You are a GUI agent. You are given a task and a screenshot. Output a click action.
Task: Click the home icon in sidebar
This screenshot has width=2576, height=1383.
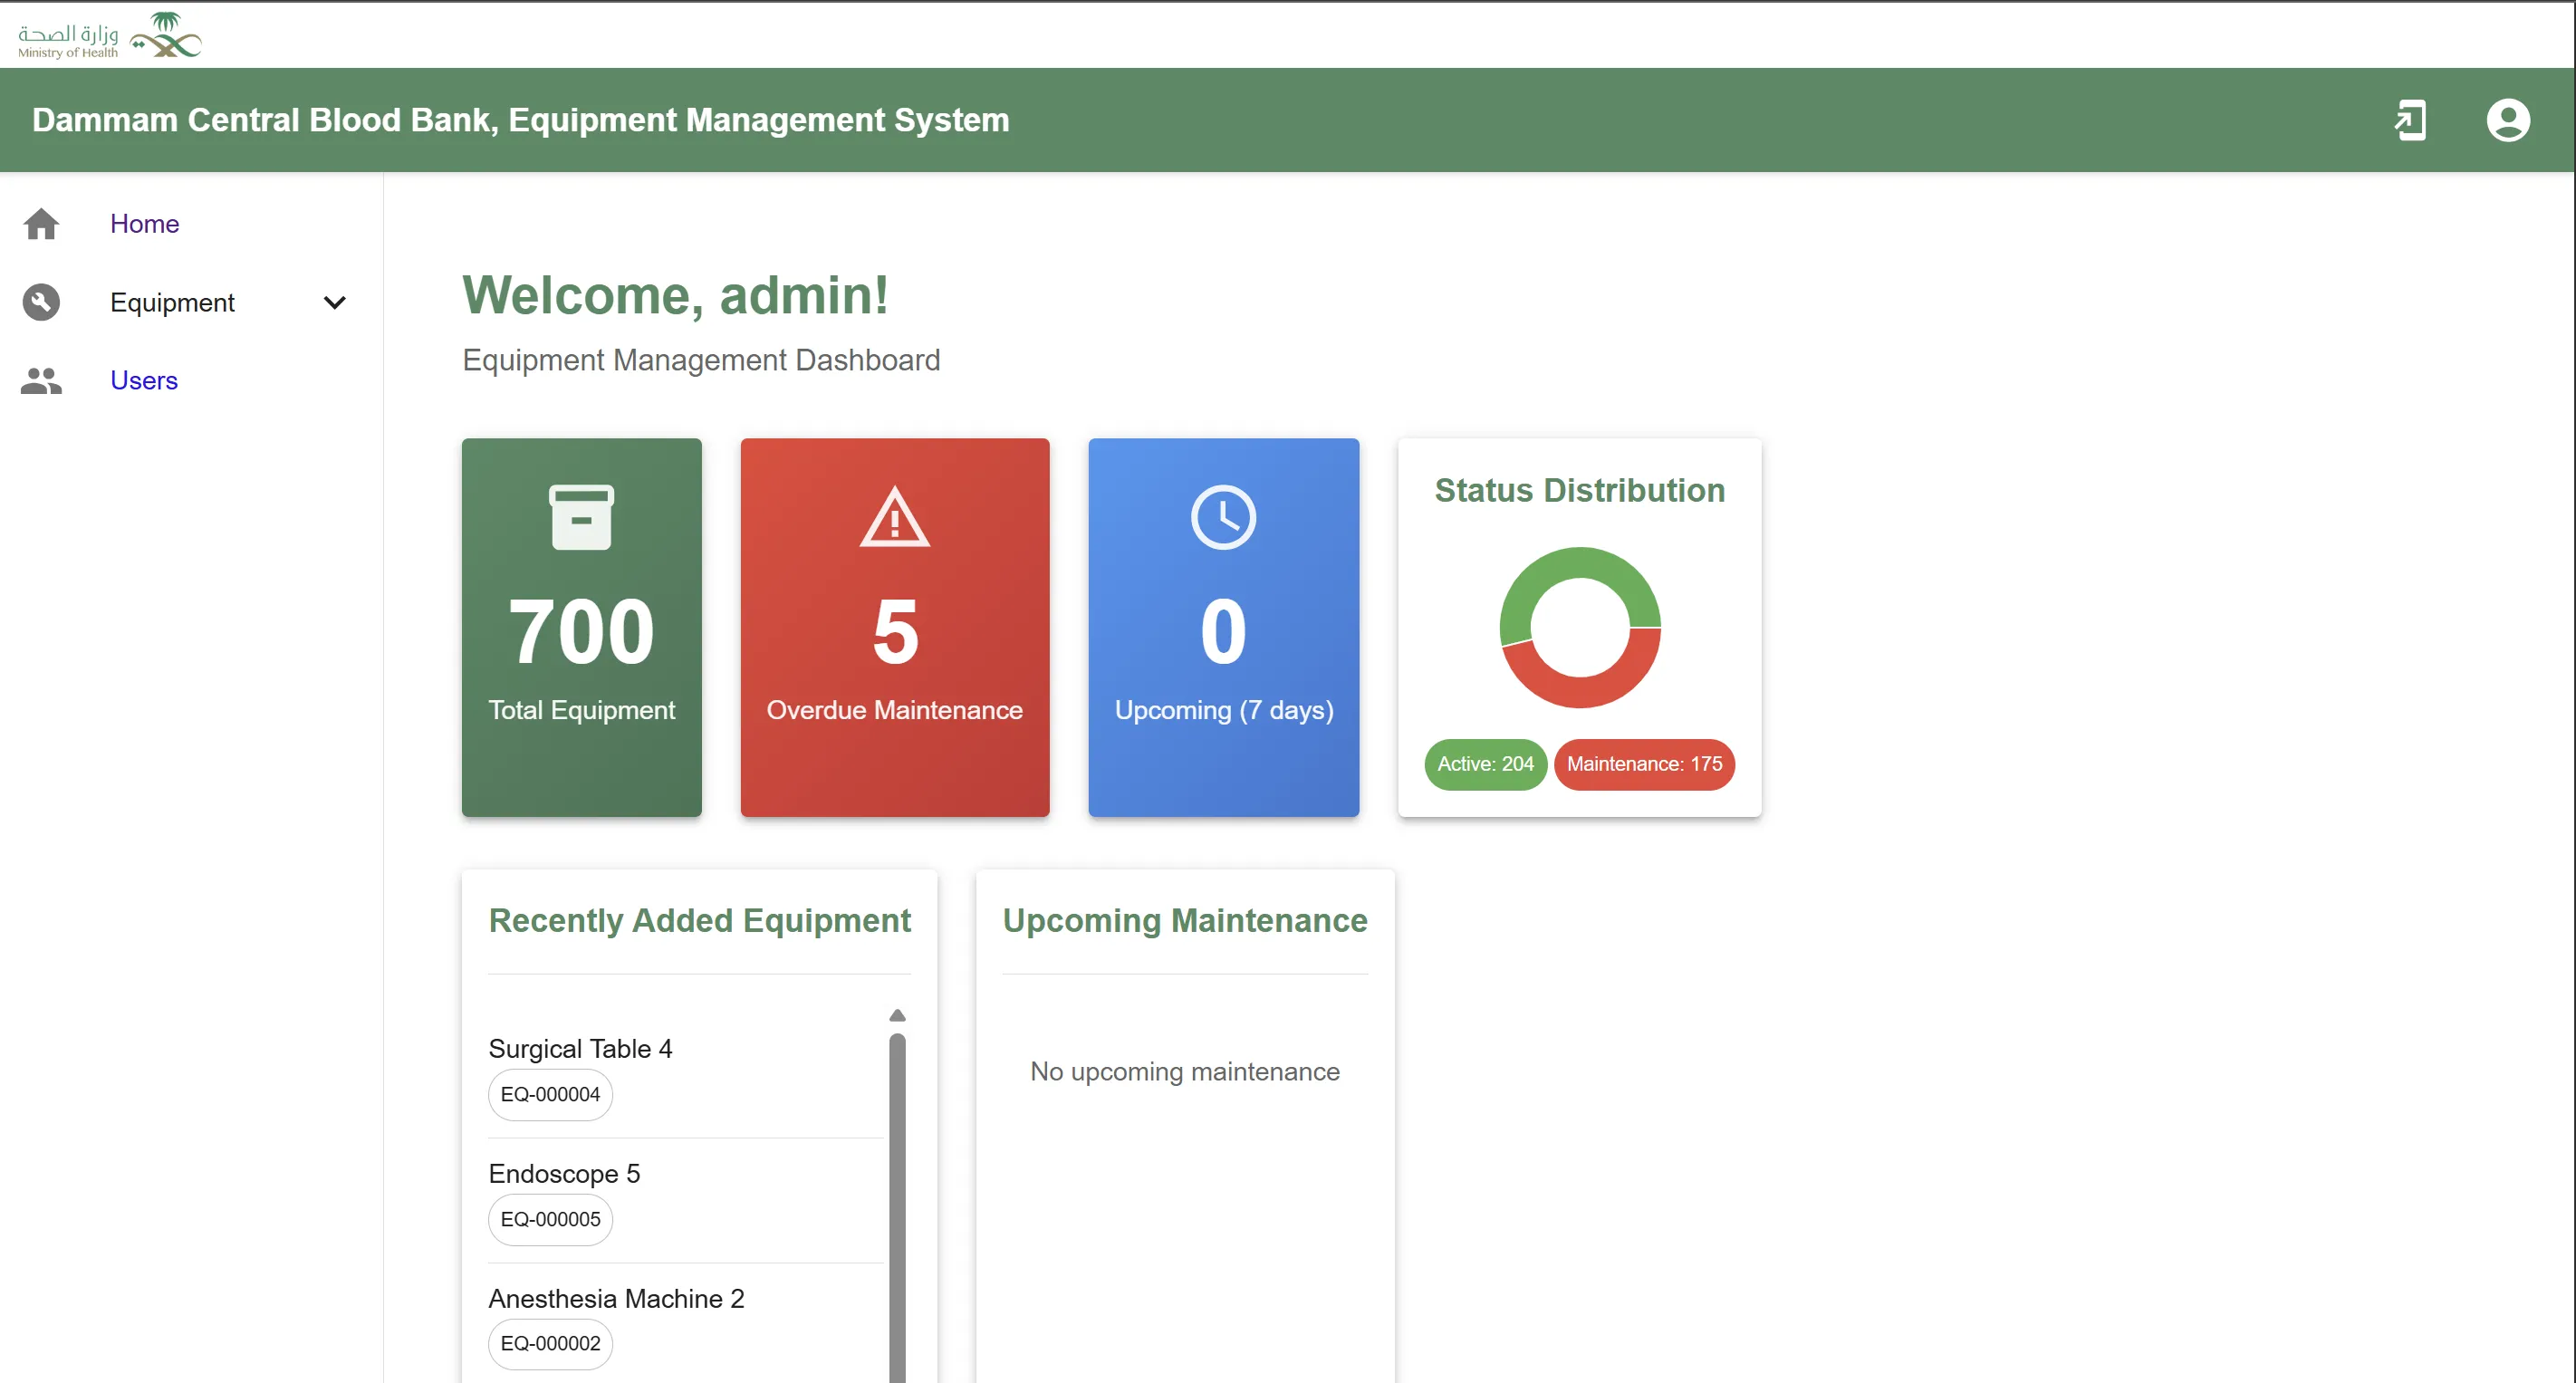point(41,224)
